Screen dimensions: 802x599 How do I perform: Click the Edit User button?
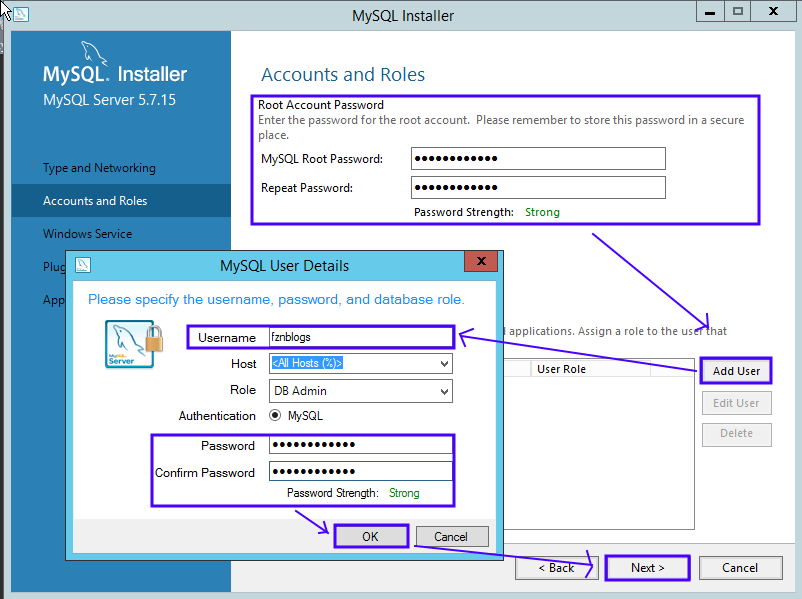736,403
